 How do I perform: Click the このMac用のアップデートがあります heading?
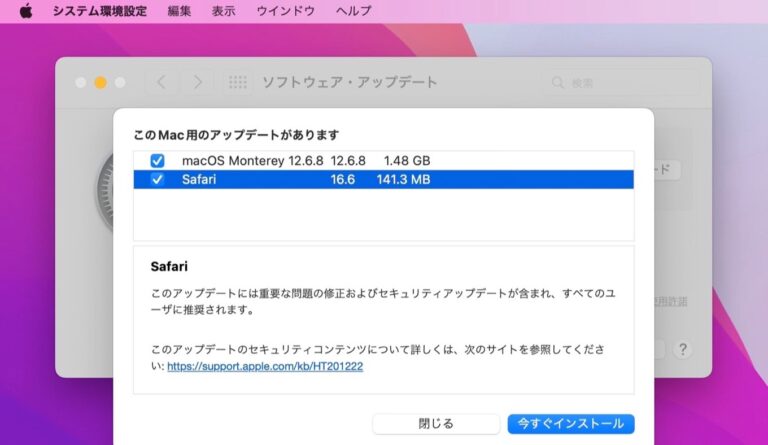[x=236, y=135]
